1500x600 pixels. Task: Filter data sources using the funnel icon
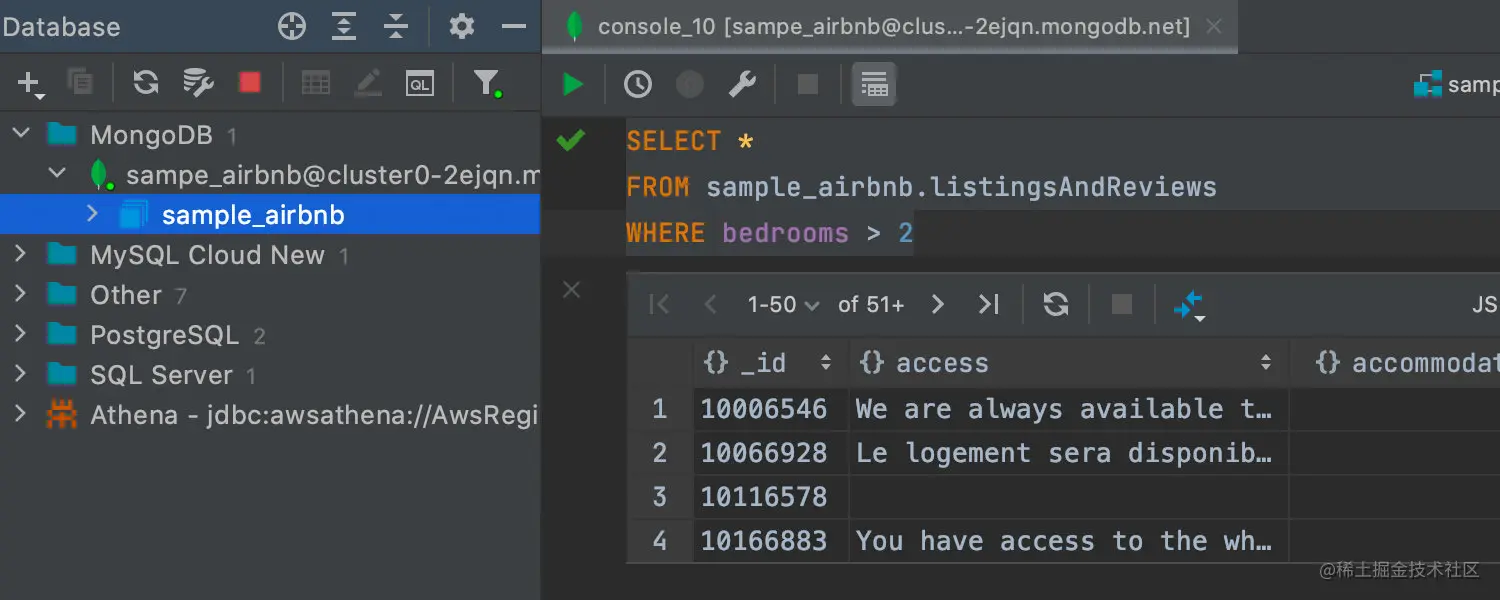487,82
